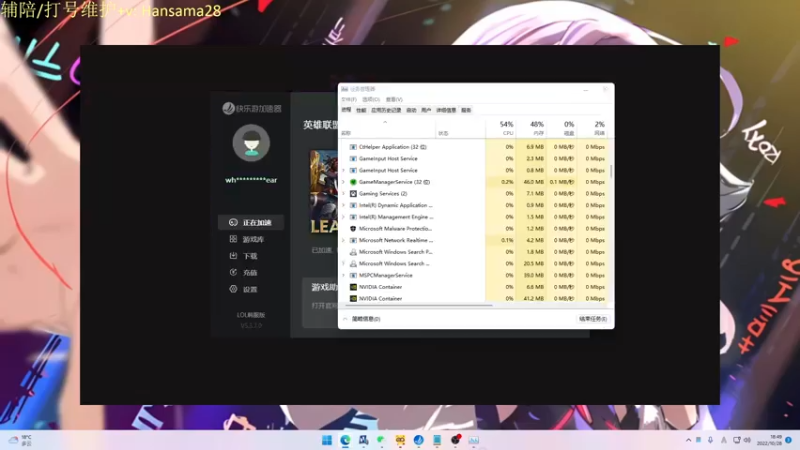Expand the MSPCManagerService row

click(x=344, y=276)
